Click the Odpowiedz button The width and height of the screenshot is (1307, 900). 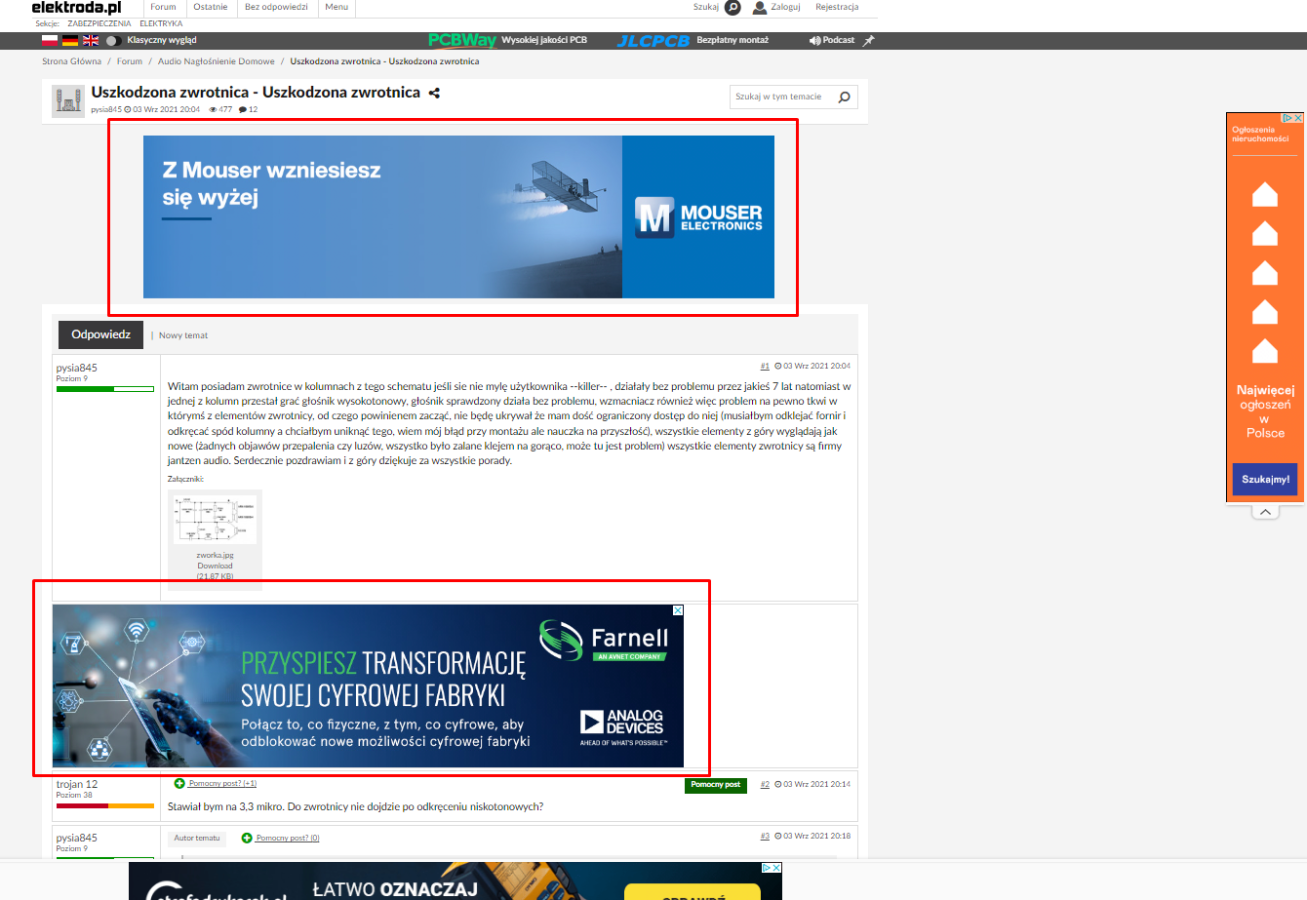pos(101,334)
